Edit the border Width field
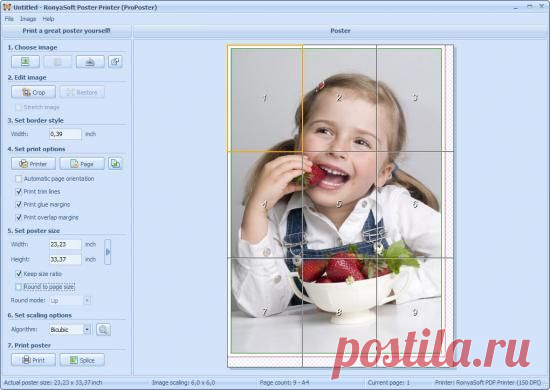This screenshot has height=390, width=550. click(x=65, y=134)
